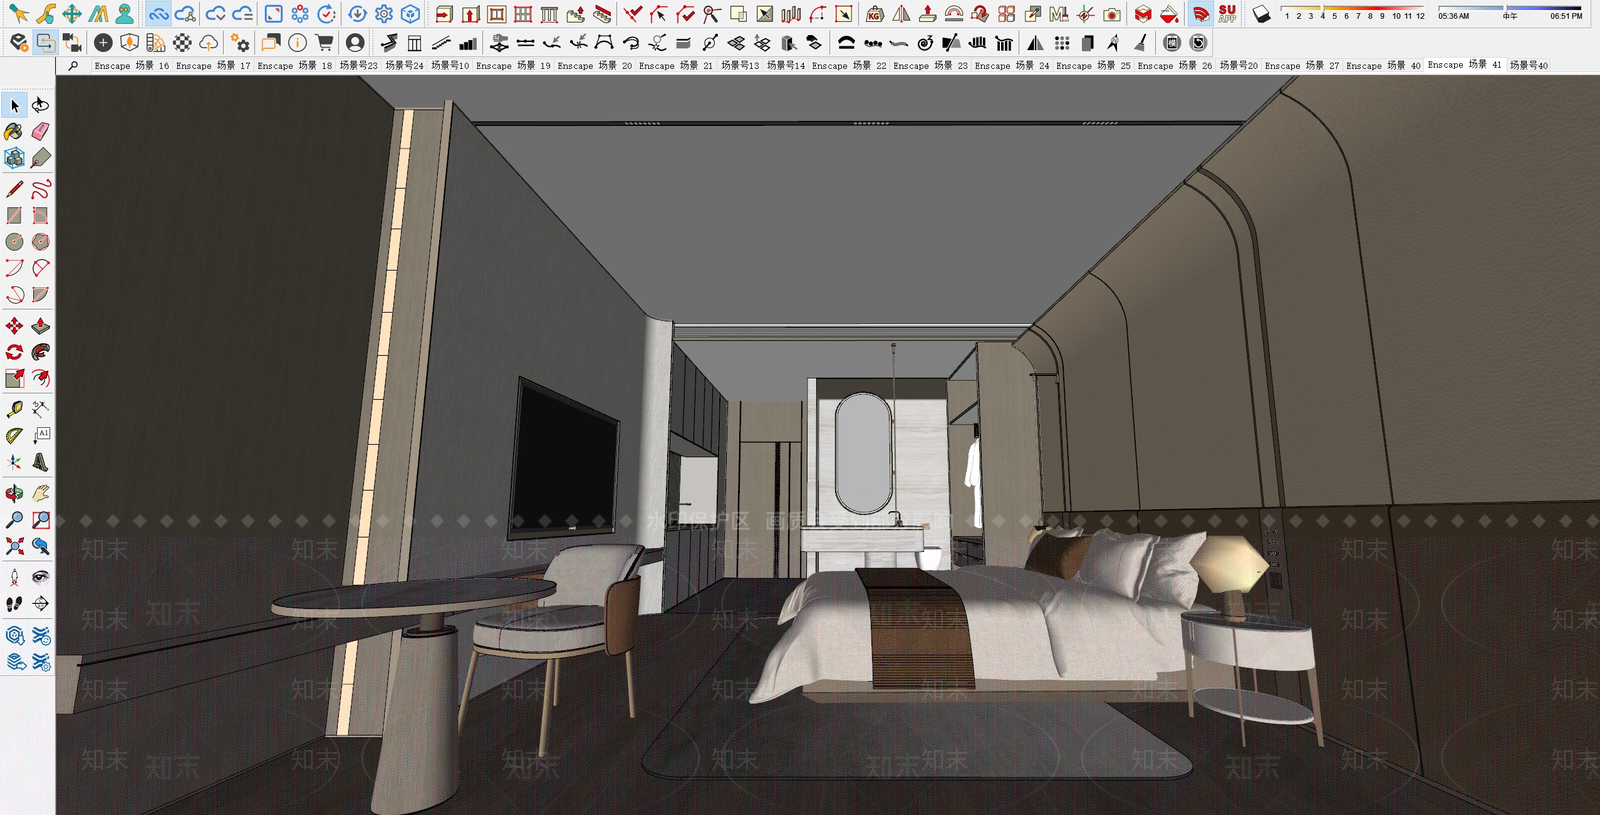This screenshot has height=815, width=1600.
Task: Activate the Walk footprints tool
Action: [14, 604]
